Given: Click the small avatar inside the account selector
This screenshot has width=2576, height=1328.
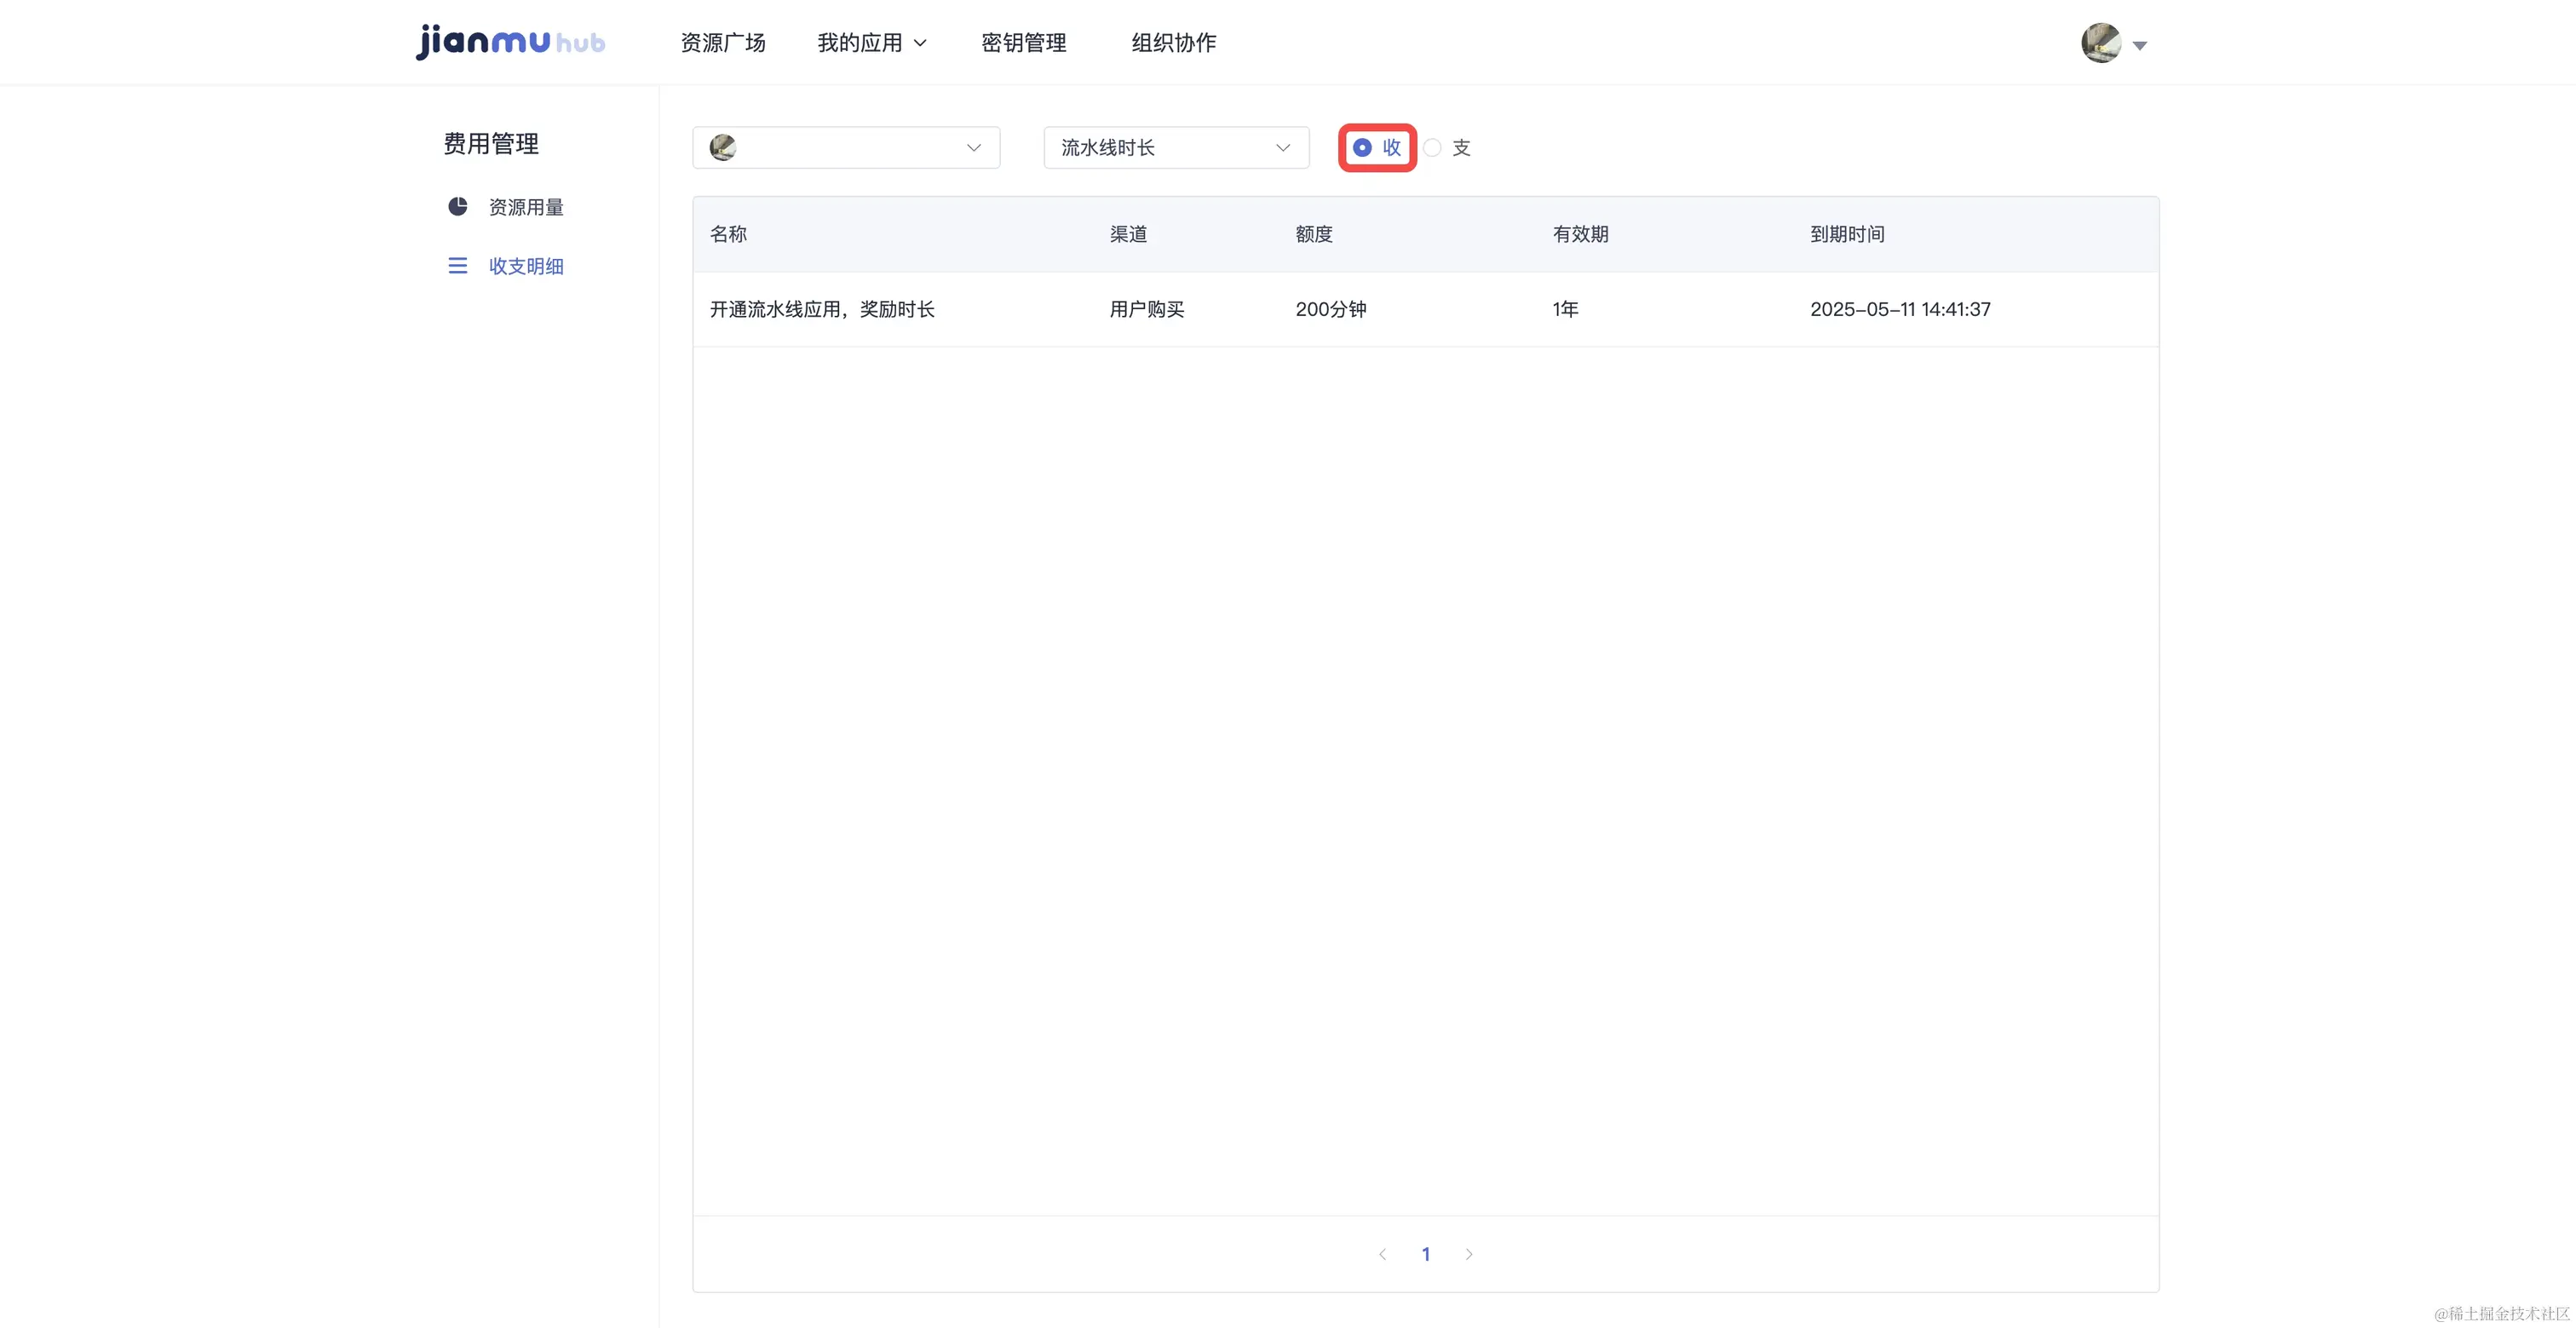Looking at the screenshot, I should tap(723, 148).
